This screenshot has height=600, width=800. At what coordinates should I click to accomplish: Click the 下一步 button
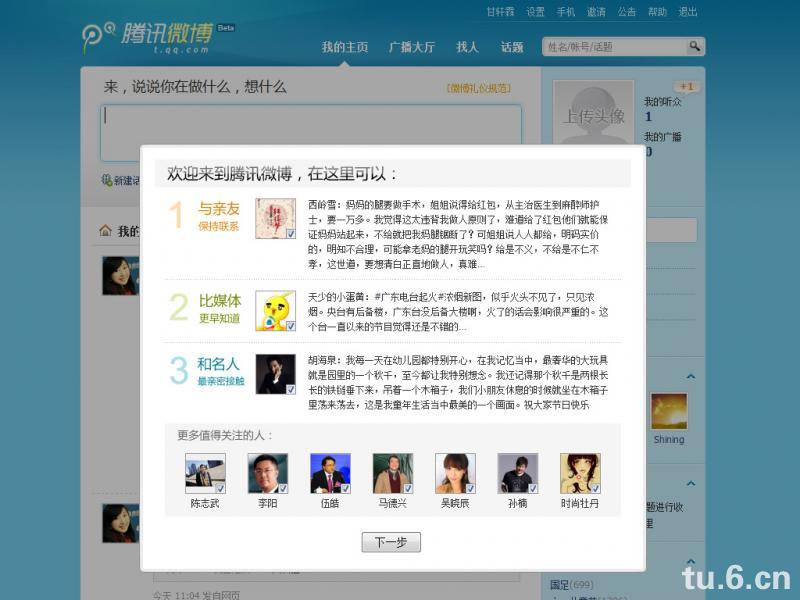(x=391, y=542)
